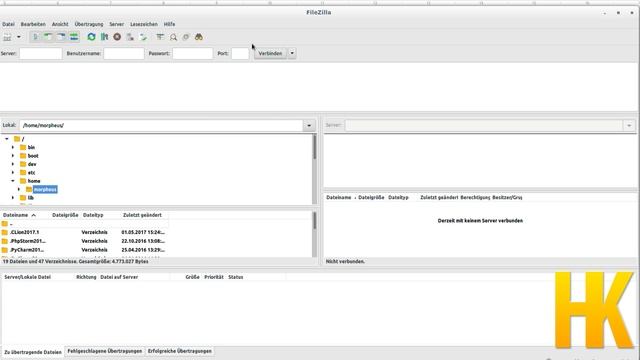Screen dimensions: 640x360
Task: Select the parent directory '..' folder icon
Action: click(4, 224)
